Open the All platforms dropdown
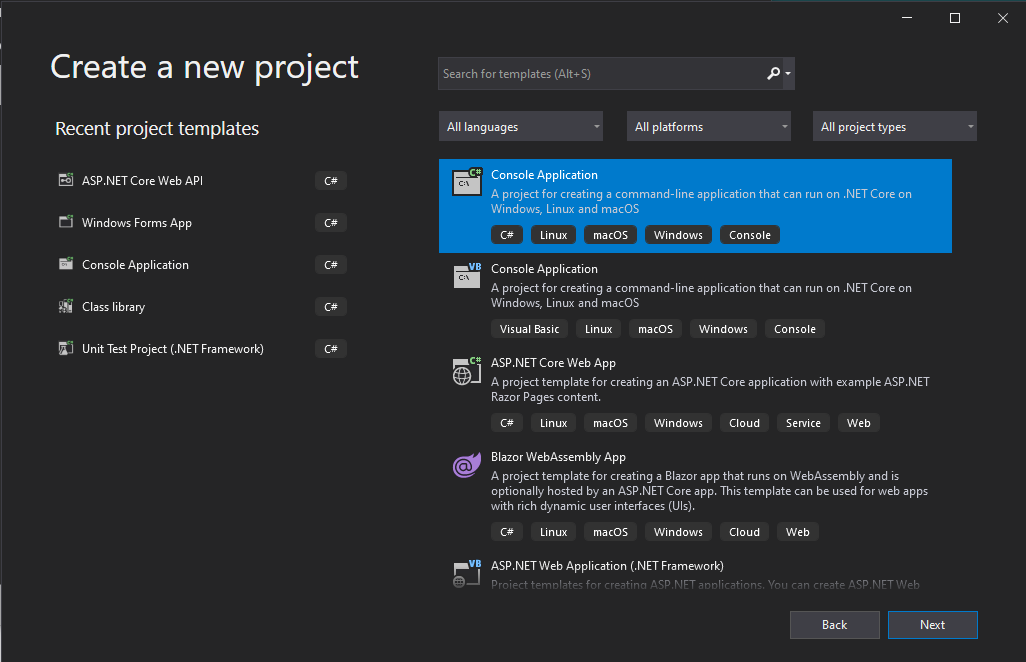Screen dimensions: 1026x662 tap(709, 126)
